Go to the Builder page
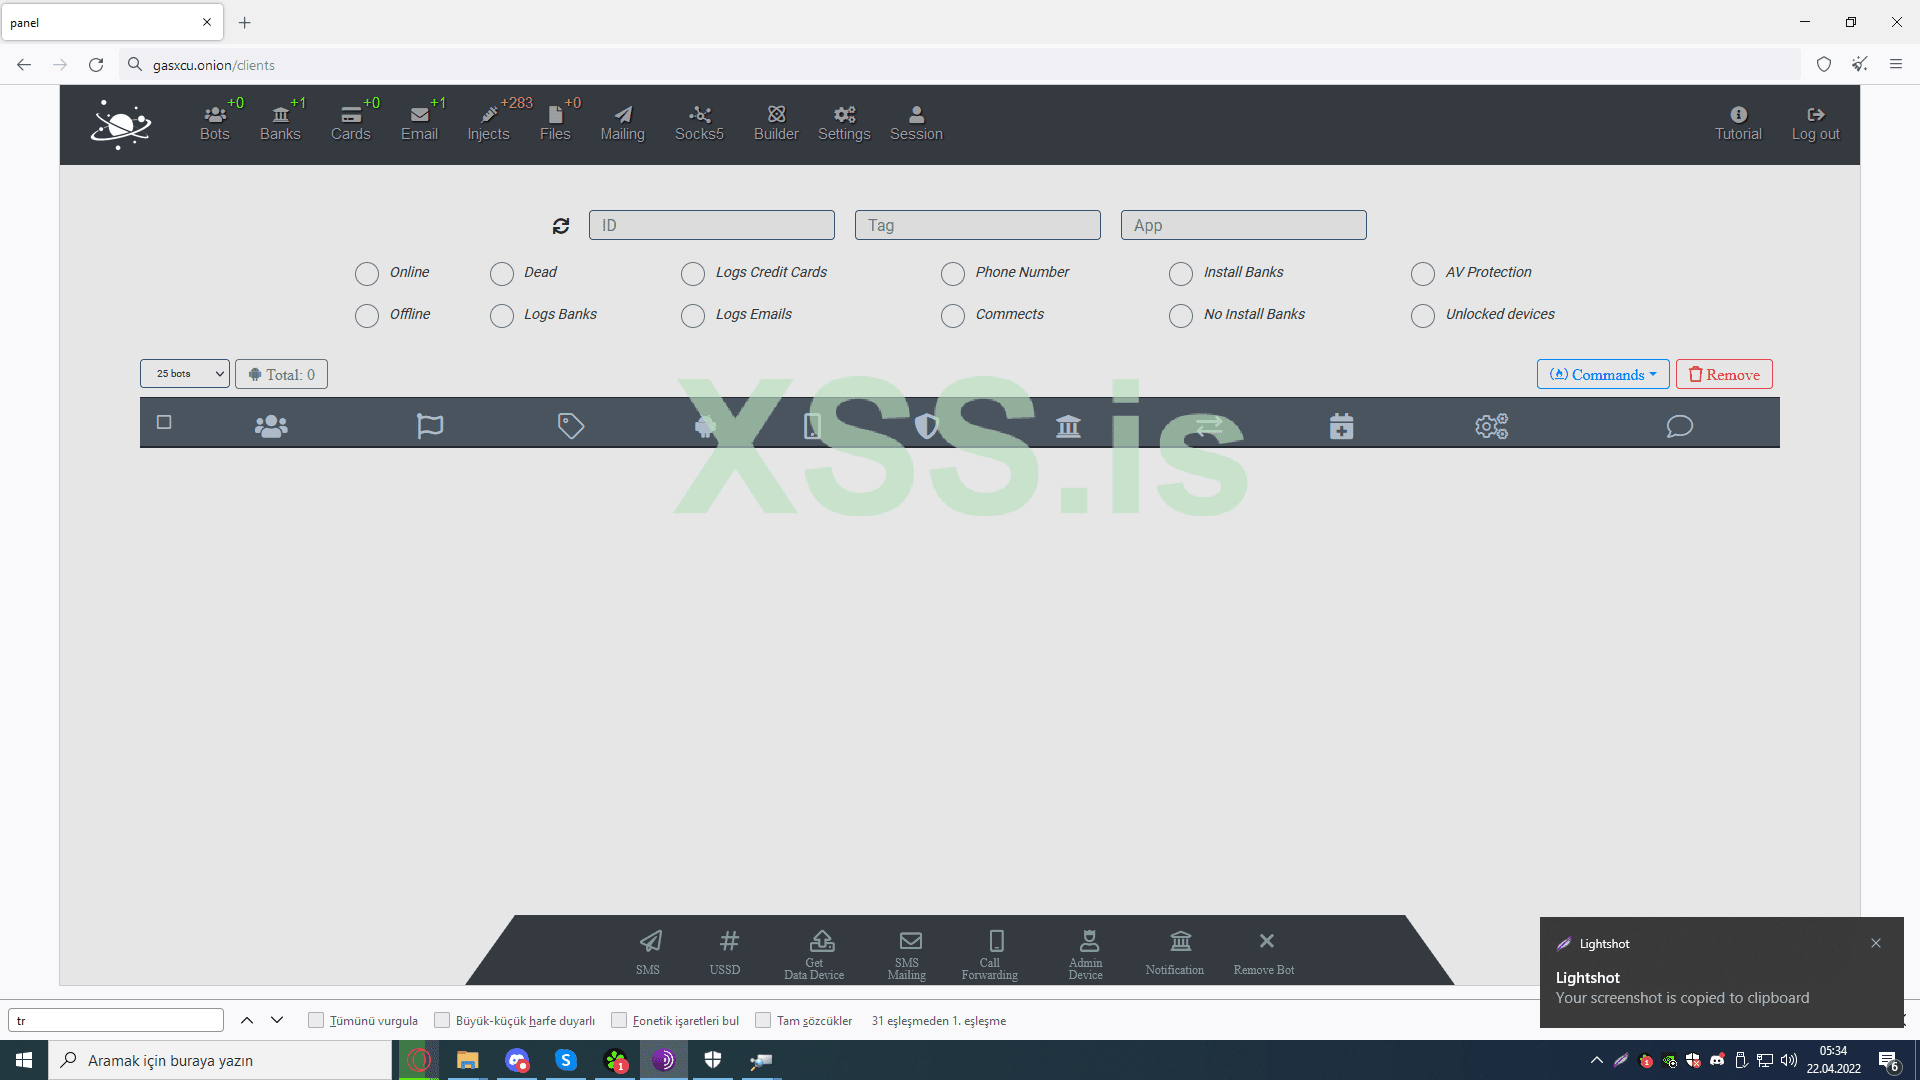 tap(776, 123)
